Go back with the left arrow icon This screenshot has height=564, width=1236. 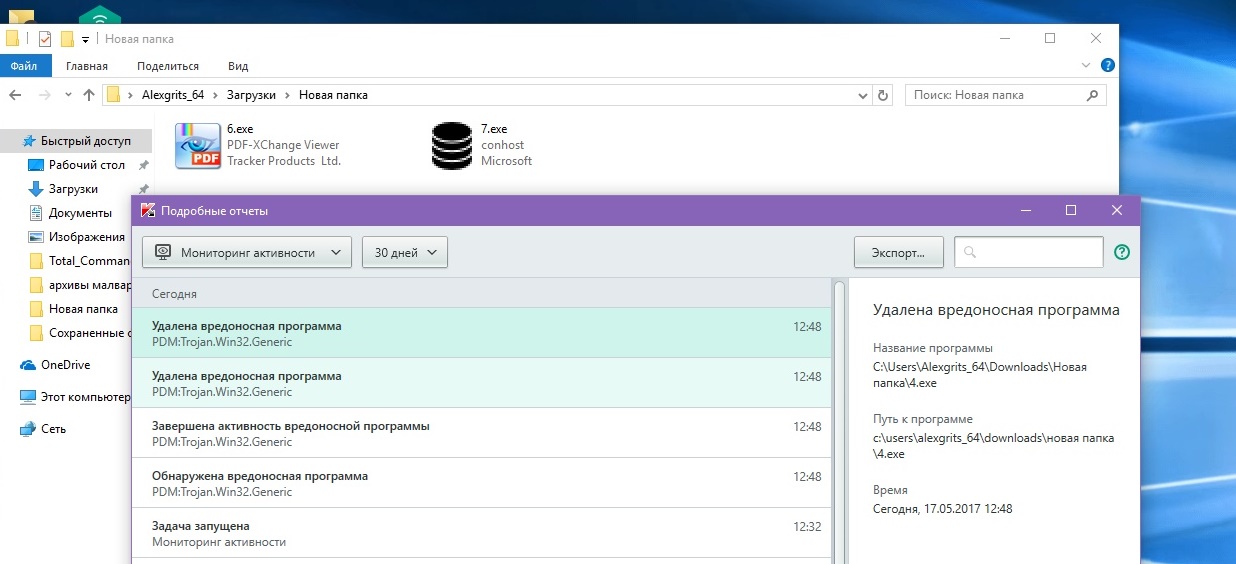click(x=16, y=95)
